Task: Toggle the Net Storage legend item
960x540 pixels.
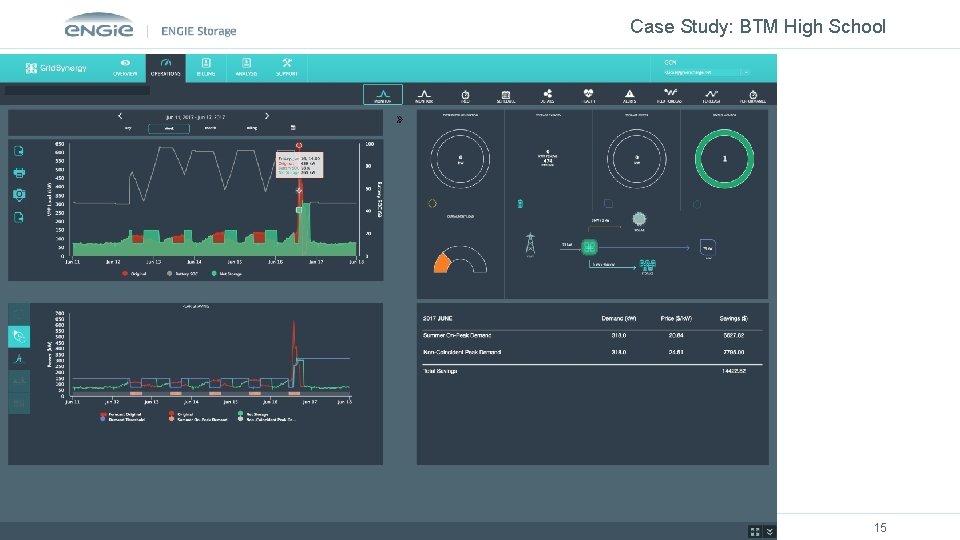Action: pyautogui.click(x=227, y=274)
